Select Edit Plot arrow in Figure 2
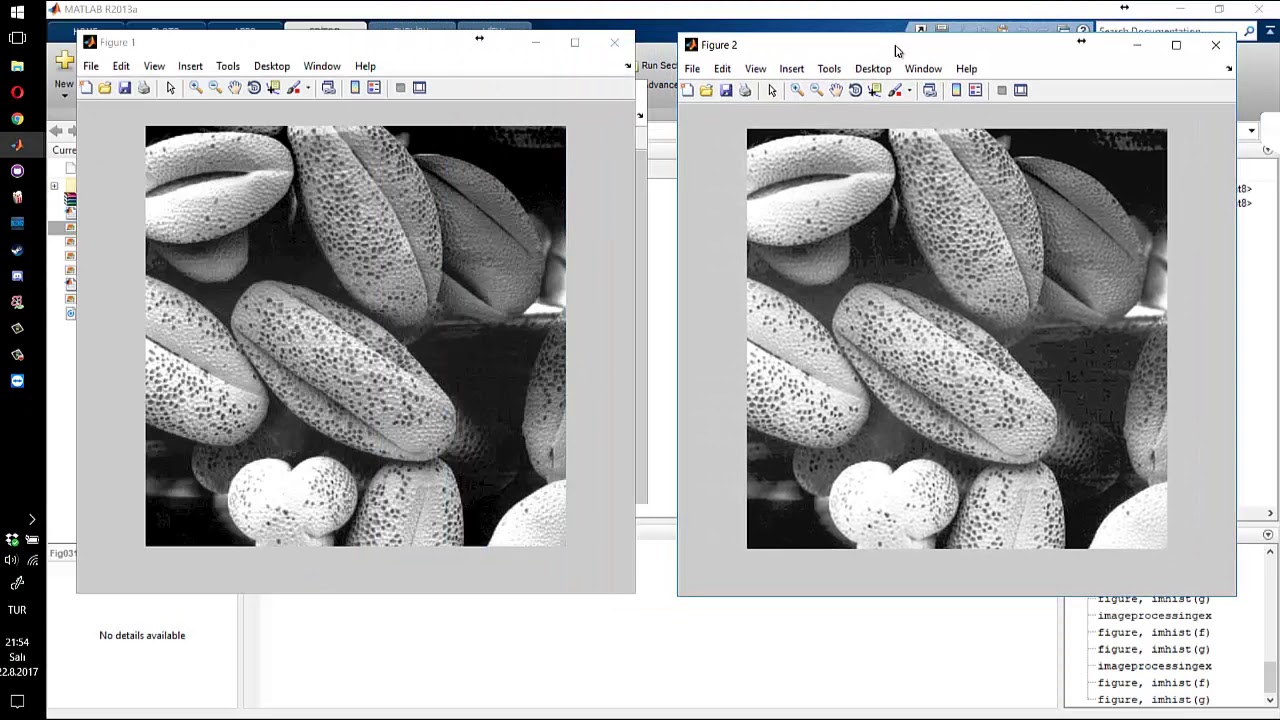Screen dimensions: 1280x720 (x=772, y=90)
